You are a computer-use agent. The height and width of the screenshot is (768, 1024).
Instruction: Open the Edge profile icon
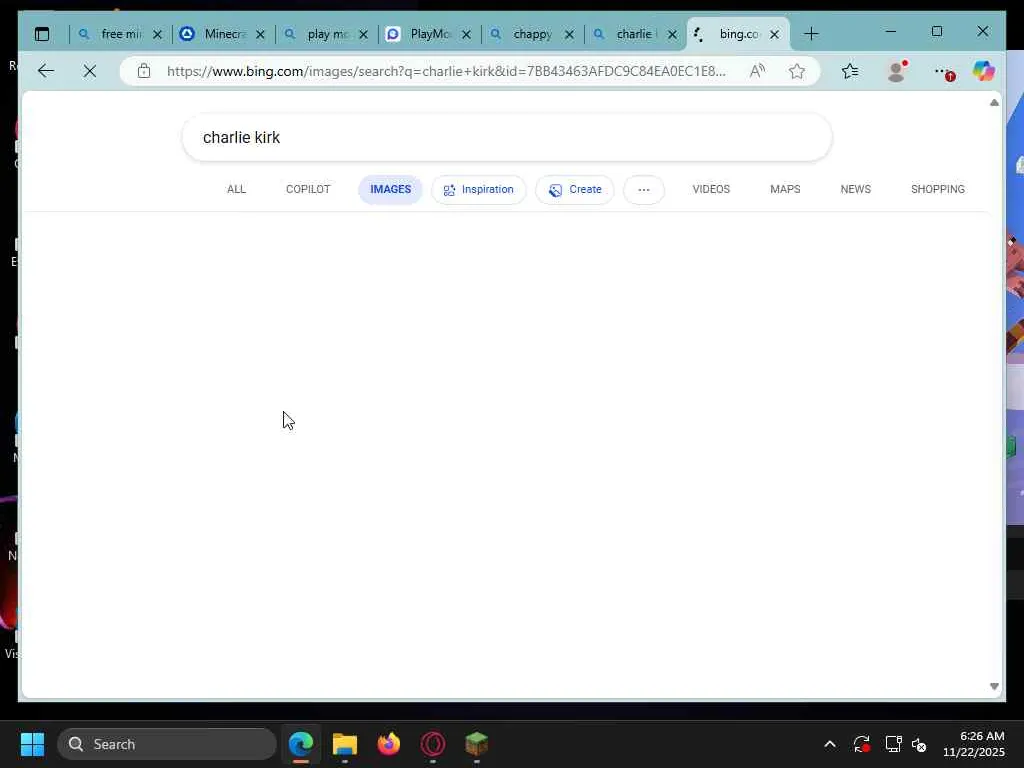coord(897,71)
